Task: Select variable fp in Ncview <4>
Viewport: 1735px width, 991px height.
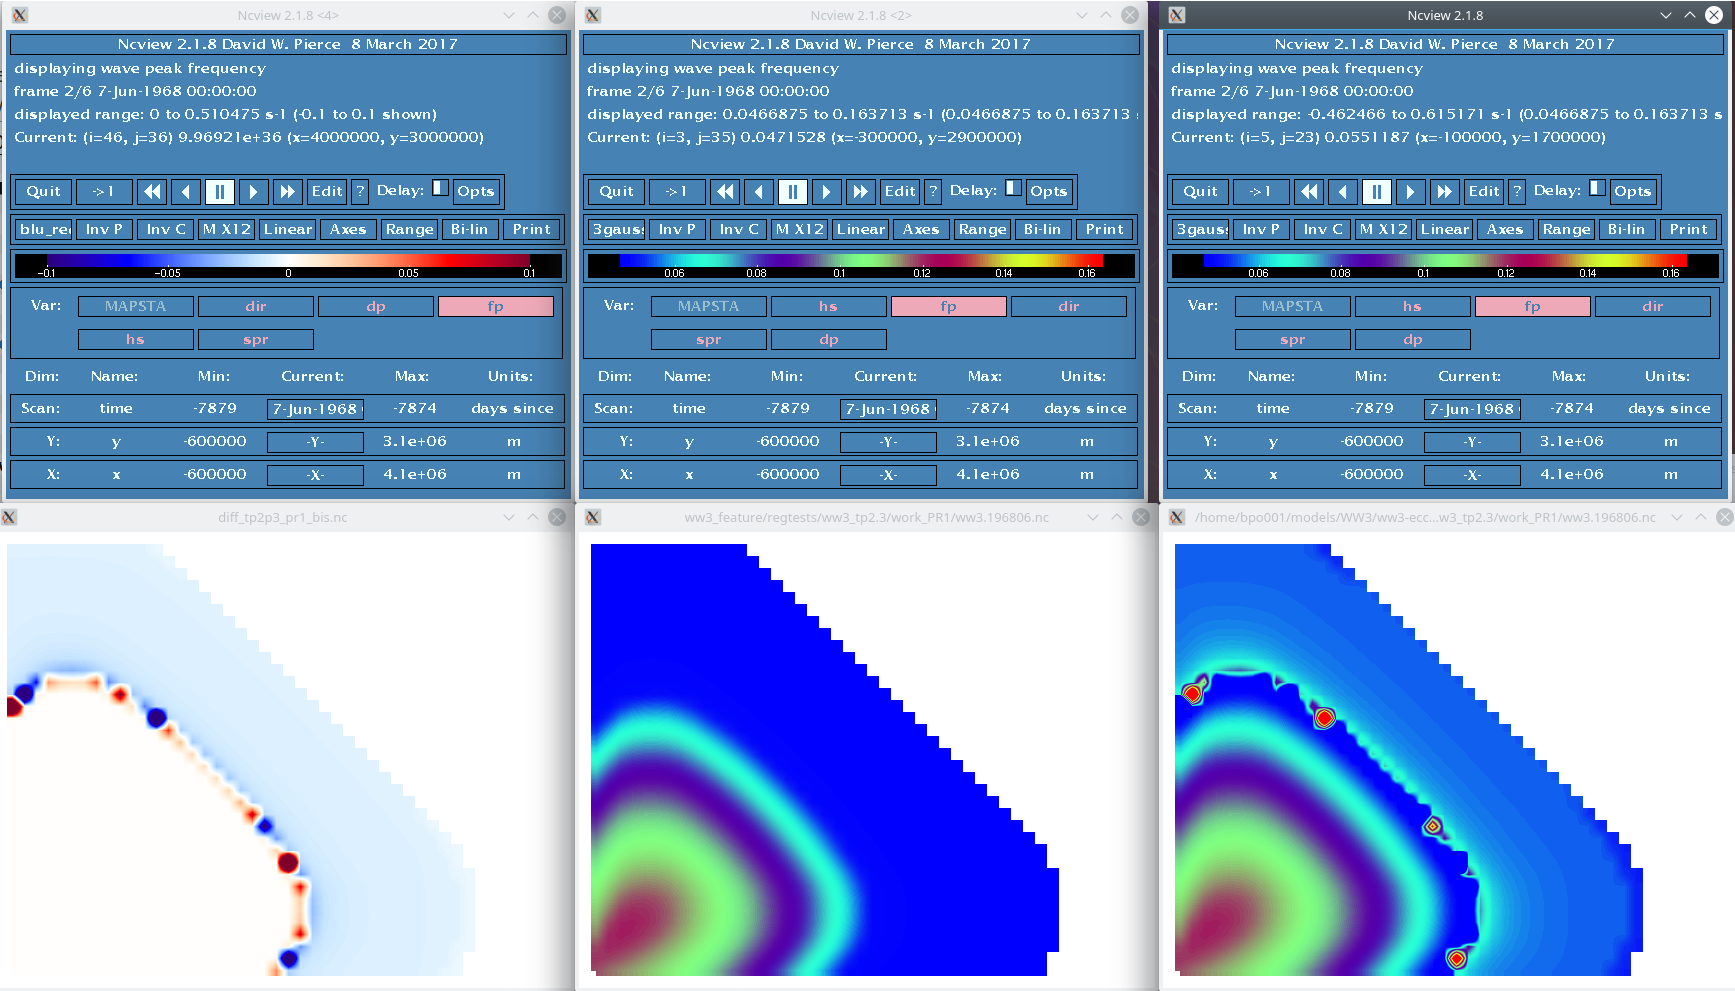Action: pos(496,307)
